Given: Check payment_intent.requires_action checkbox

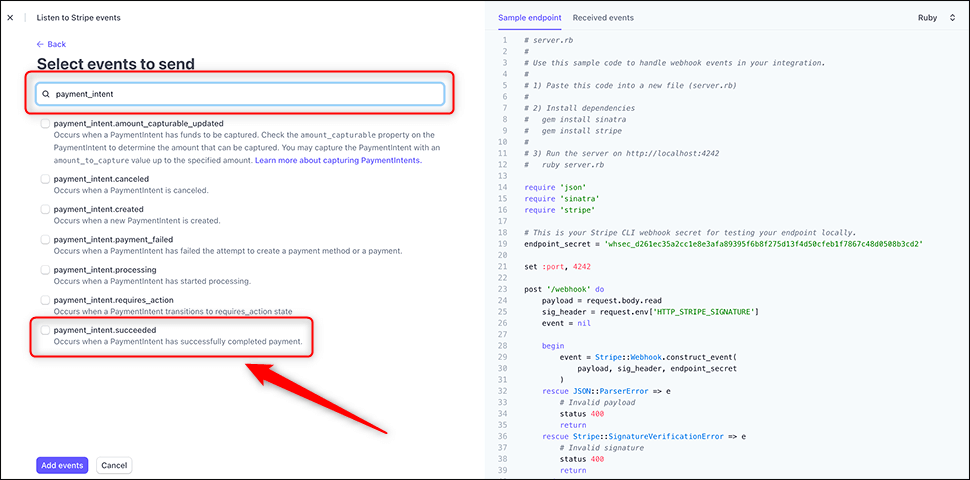Looking at the screenshot, I should pyautogui.click(x=45, y=300).
